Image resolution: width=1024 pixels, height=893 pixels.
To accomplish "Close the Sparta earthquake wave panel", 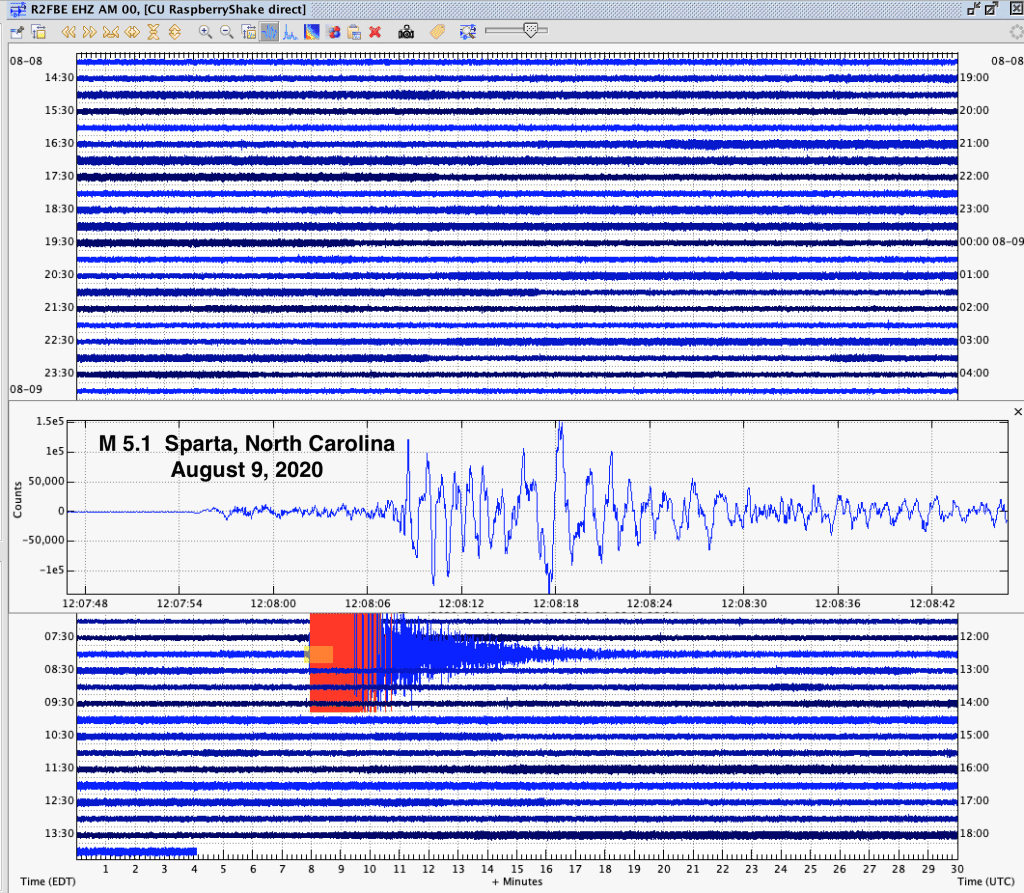I will (1018, 411).
